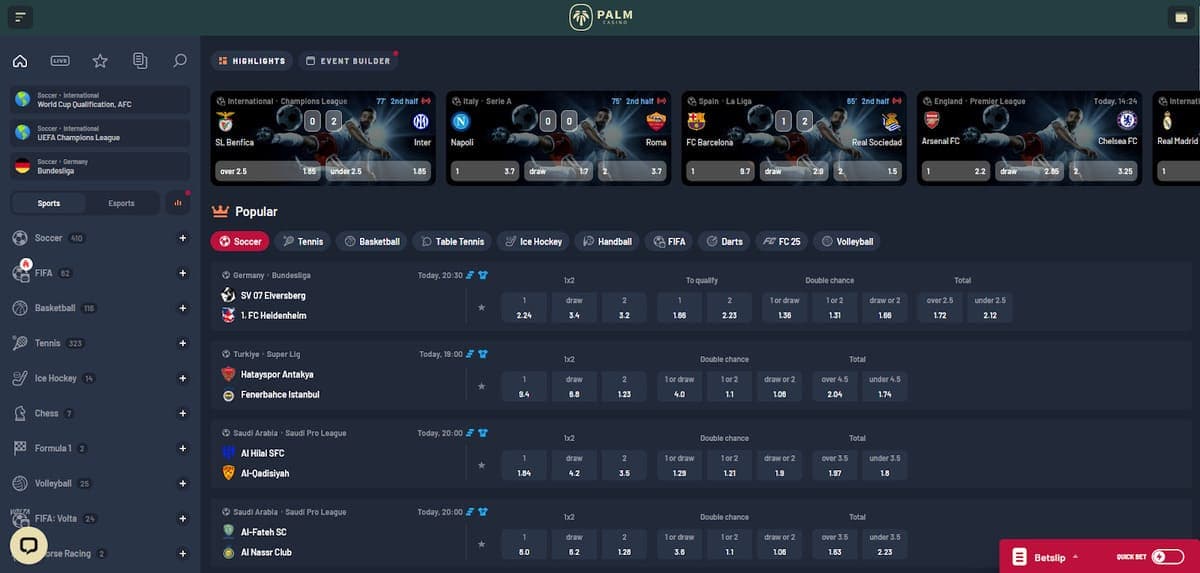
Task: Expand the Soccer category plus button
Action: (x=182, y=238)
